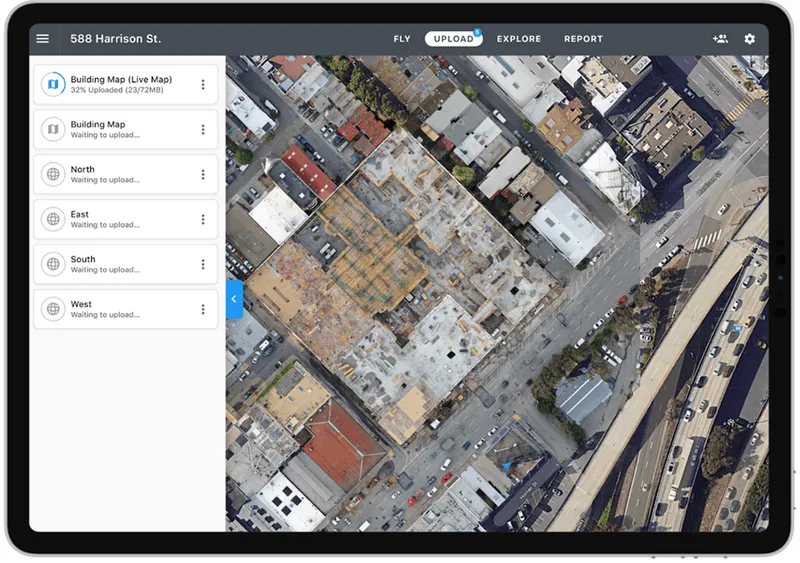Click the West globe icon
The image size is (800, 563).
click(53, 309)
